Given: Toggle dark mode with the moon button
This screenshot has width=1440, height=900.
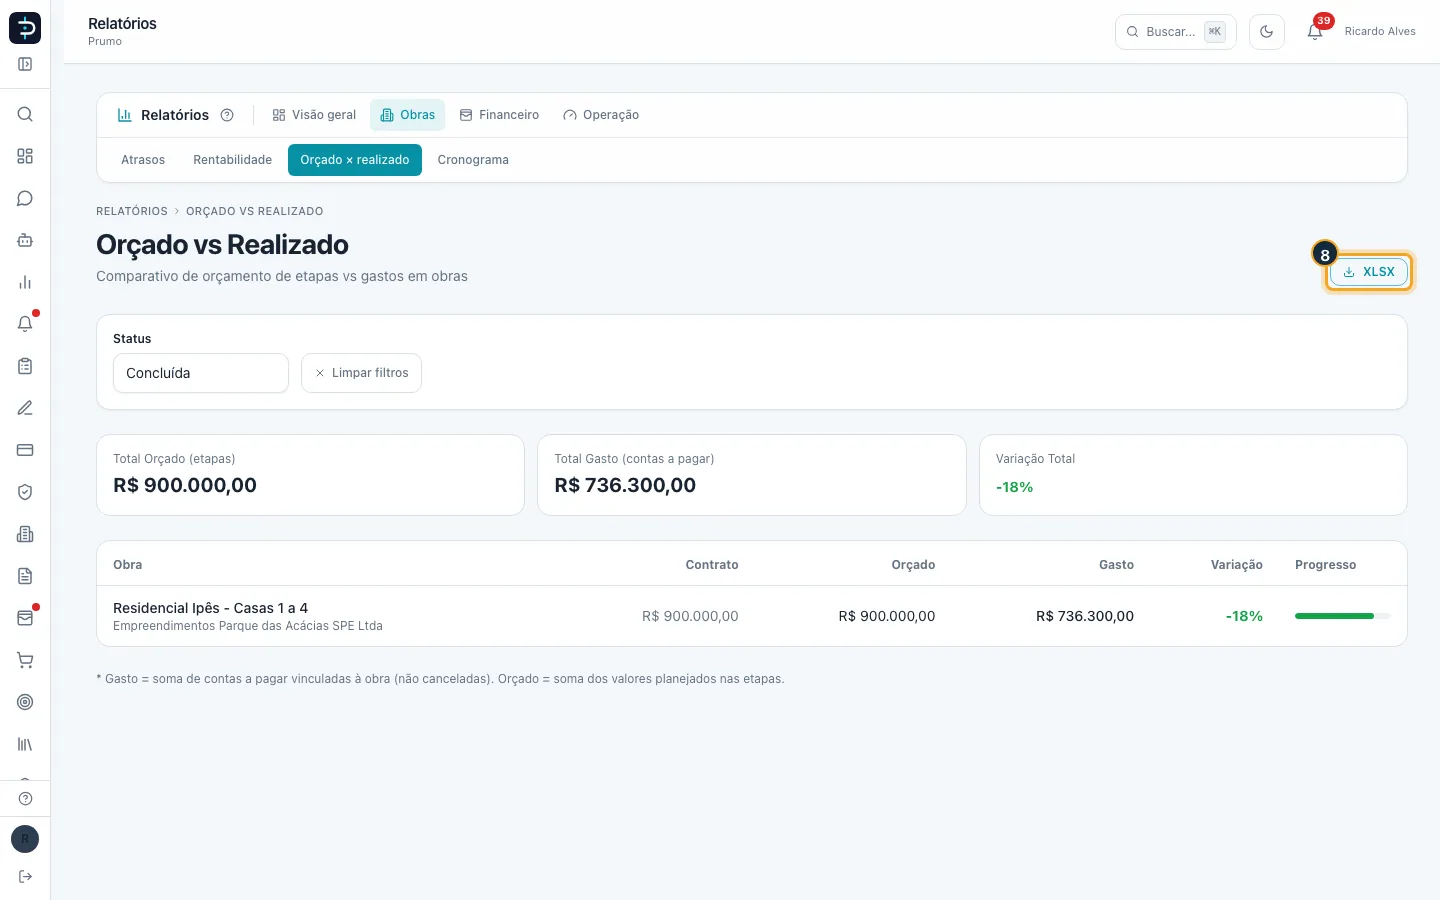Looking at the screenshot, I should tap(1267, 32).
